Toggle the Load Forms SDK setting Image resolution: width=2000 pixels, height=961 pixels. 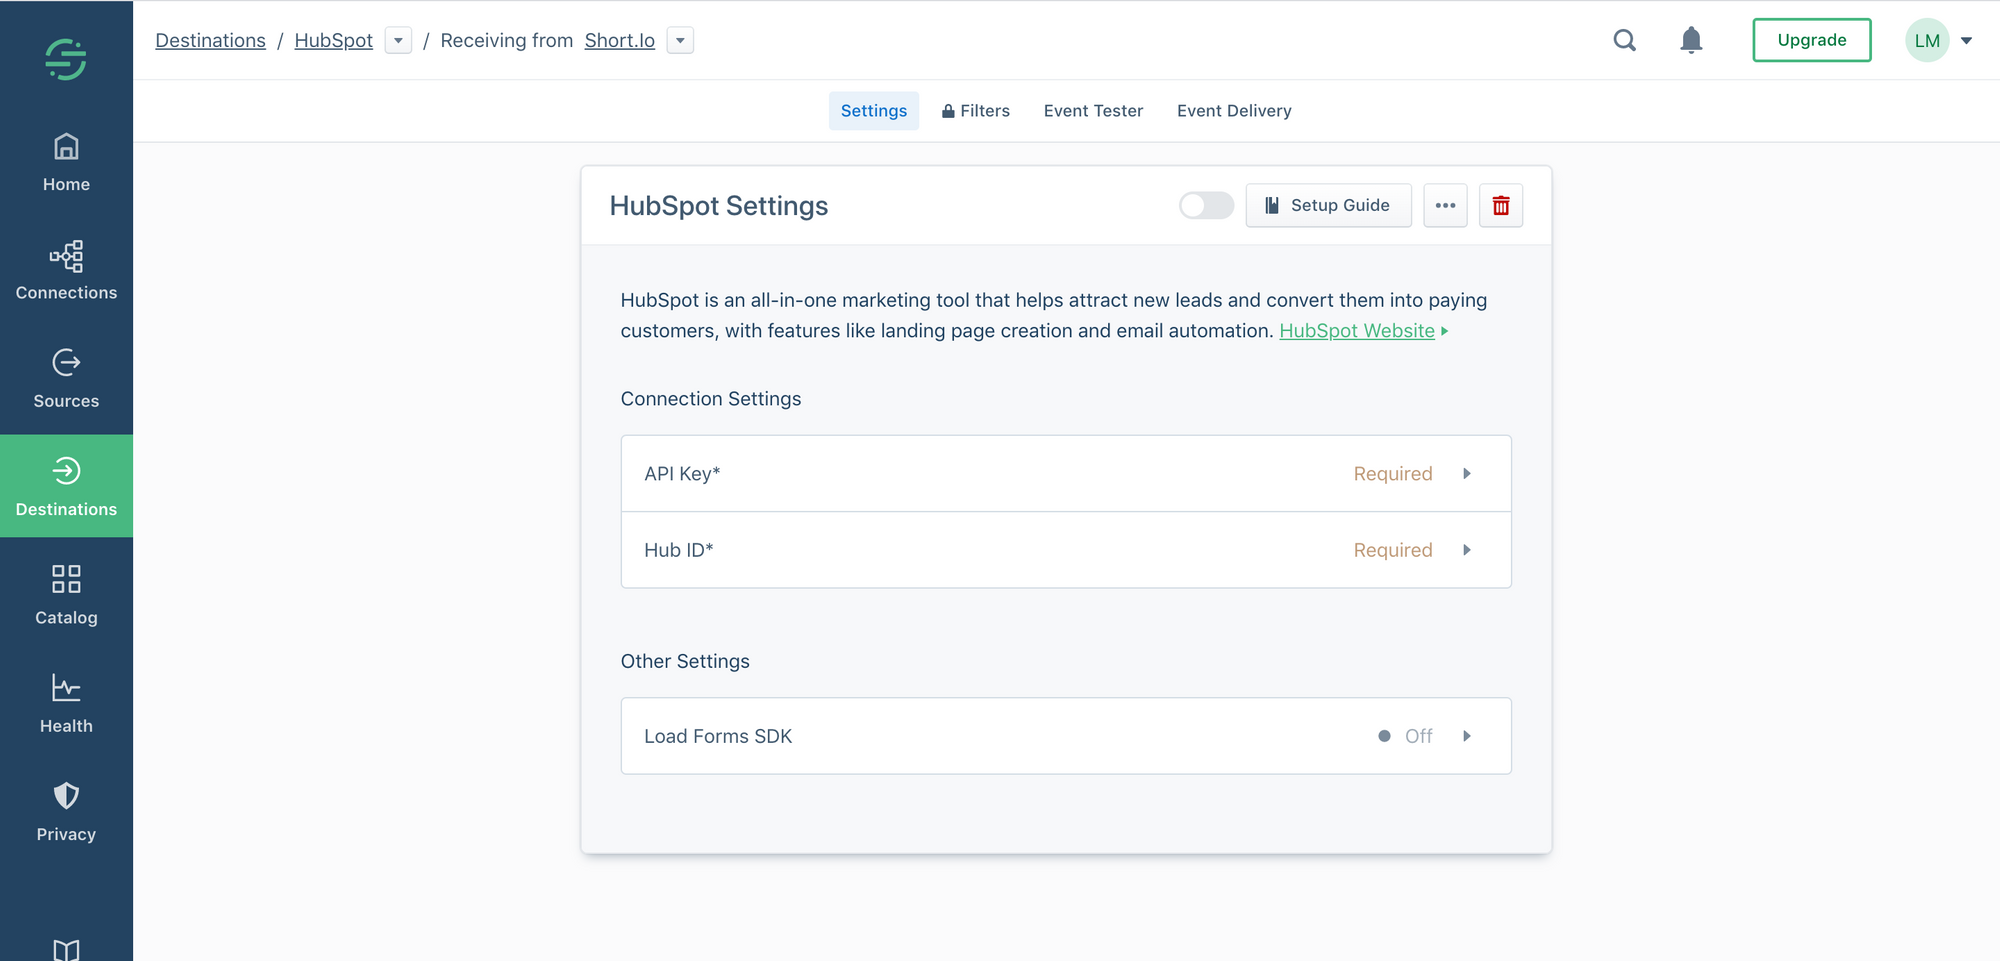tap(1065, 736)
